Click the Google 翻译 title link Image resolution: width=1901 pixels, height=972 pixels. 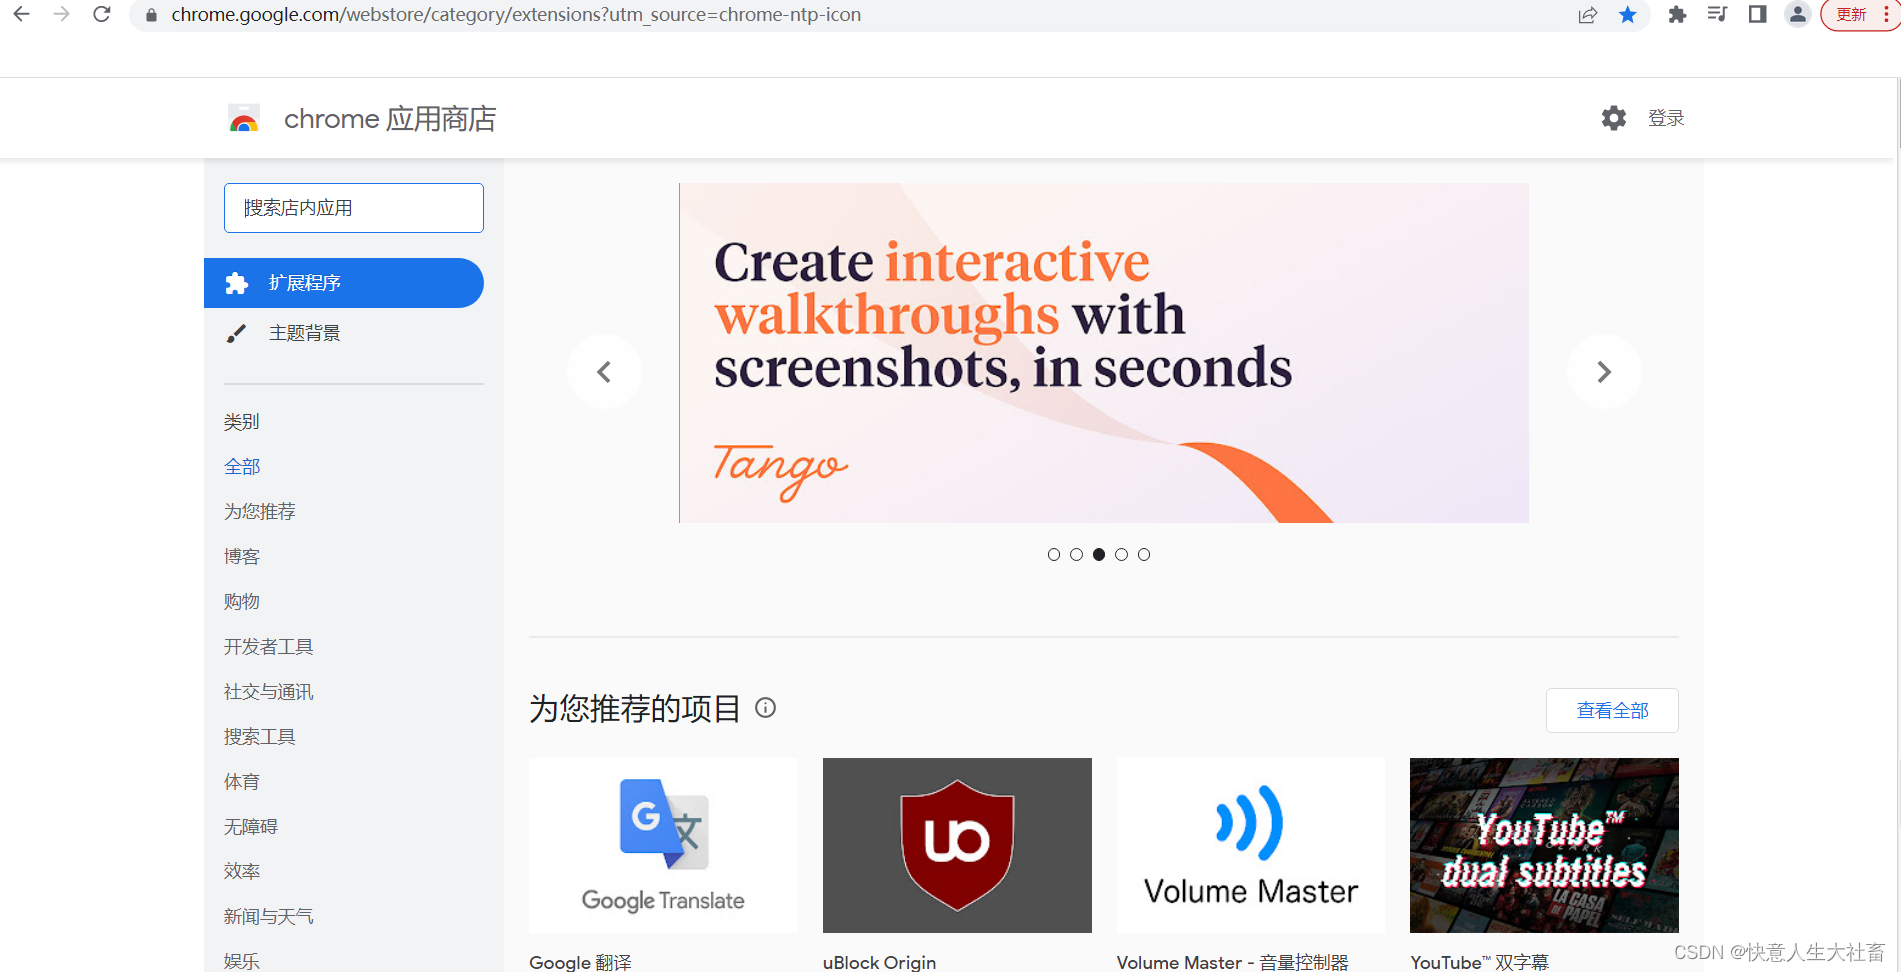[580, 962]
